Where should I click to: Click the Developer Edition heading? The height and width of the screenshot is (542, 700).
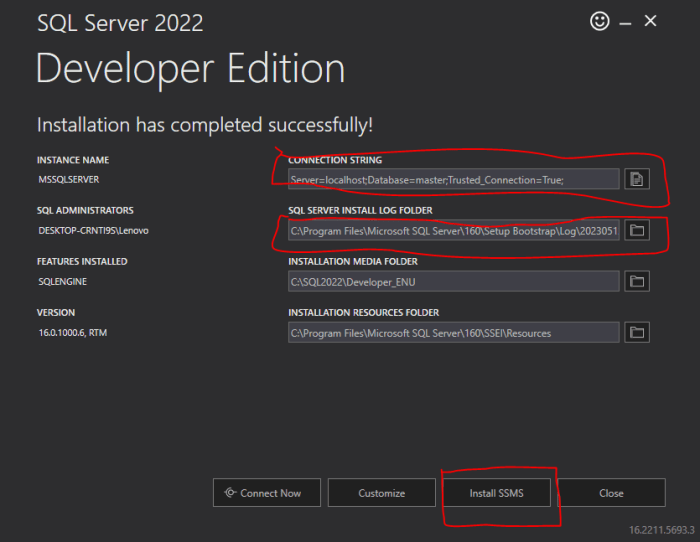(x=191, y=69)
